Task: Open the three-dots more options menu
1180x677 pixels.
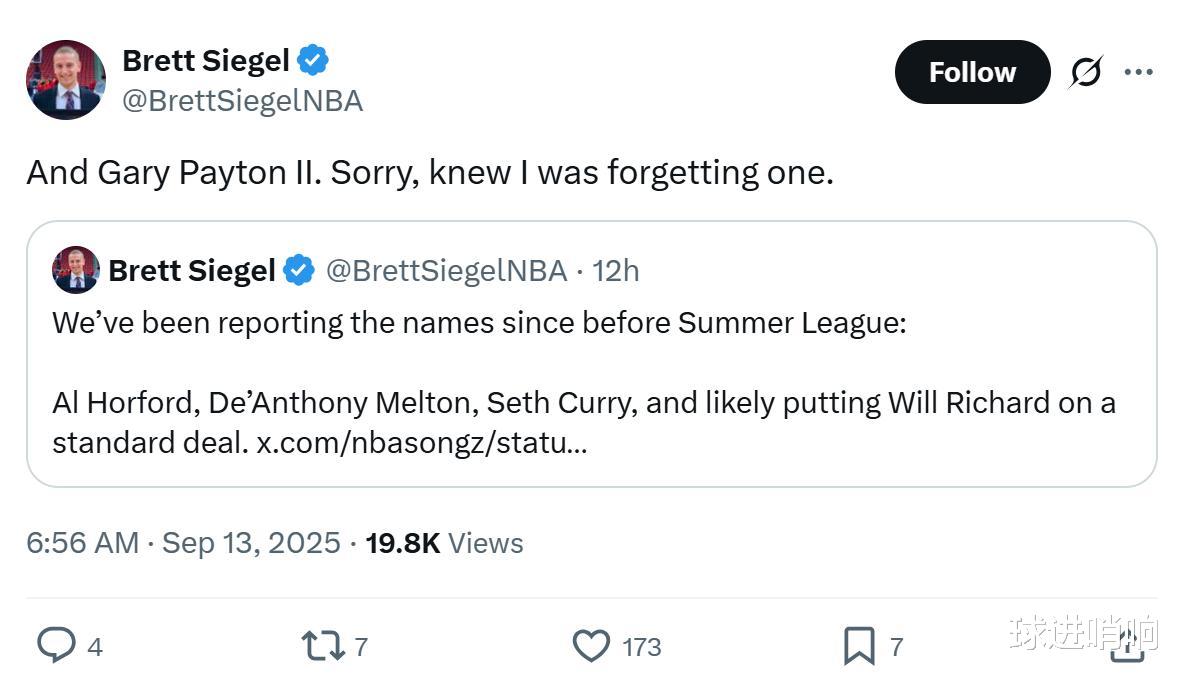Action: (x=1139, y=72)
